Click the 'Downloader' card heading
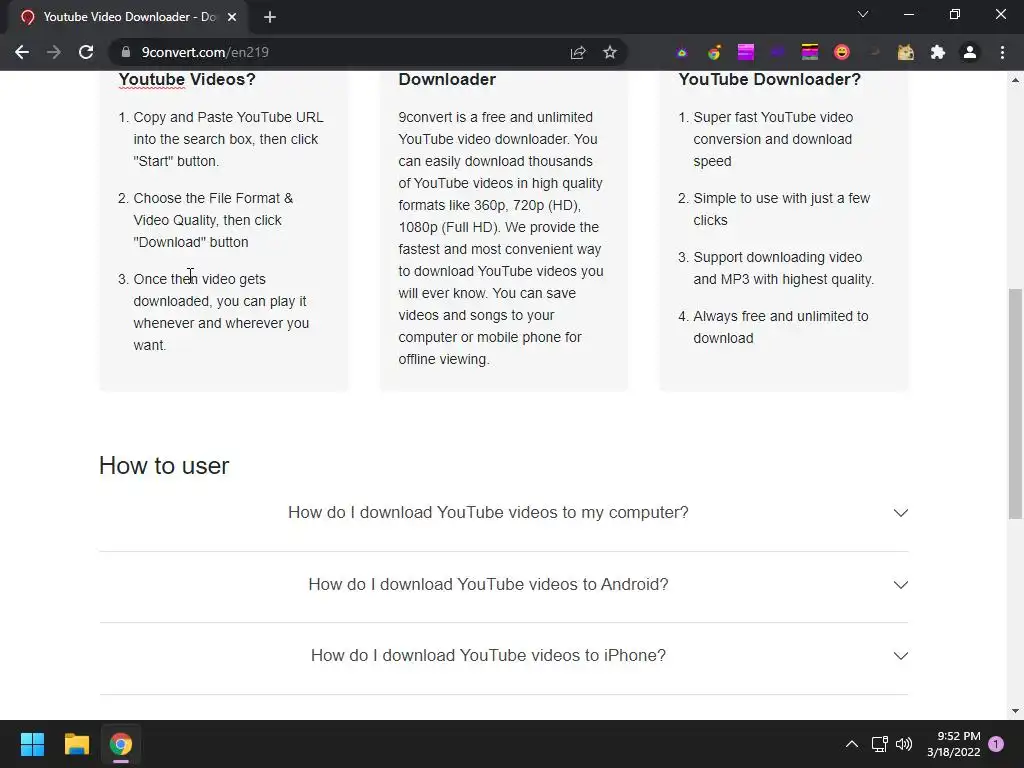This screenshot has width=1024, height=768. (447, 80)
